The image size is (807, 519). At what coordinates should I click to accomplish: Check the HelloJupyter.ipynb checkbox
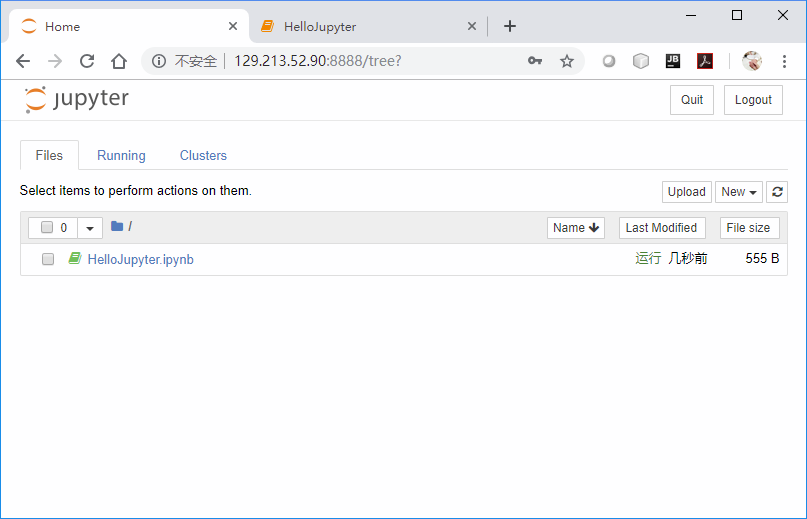(48, 259)
